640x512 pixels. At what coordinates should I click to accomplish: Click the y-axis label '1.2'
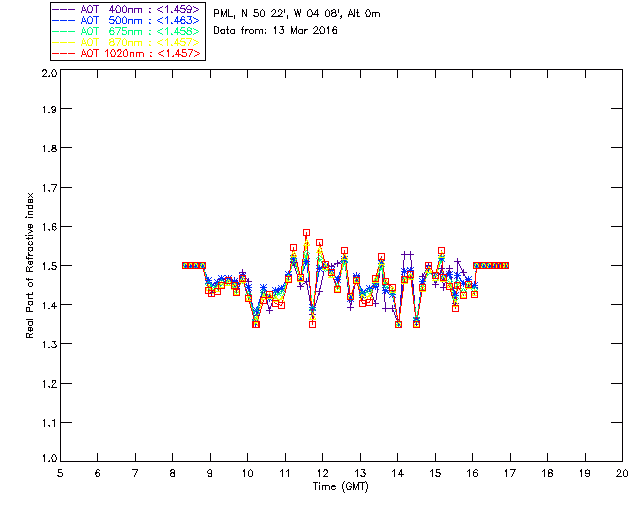[49, 384]
